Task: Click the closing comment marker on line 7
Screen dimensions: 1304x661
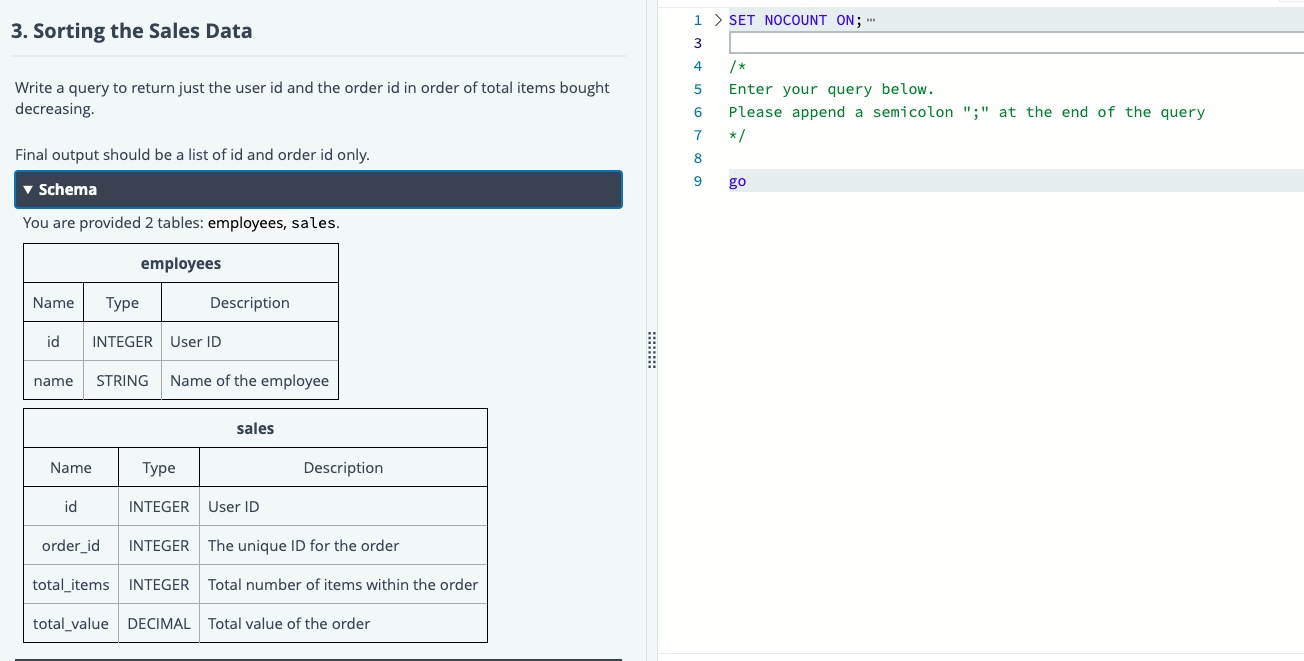Action: [x=735, y=135]
